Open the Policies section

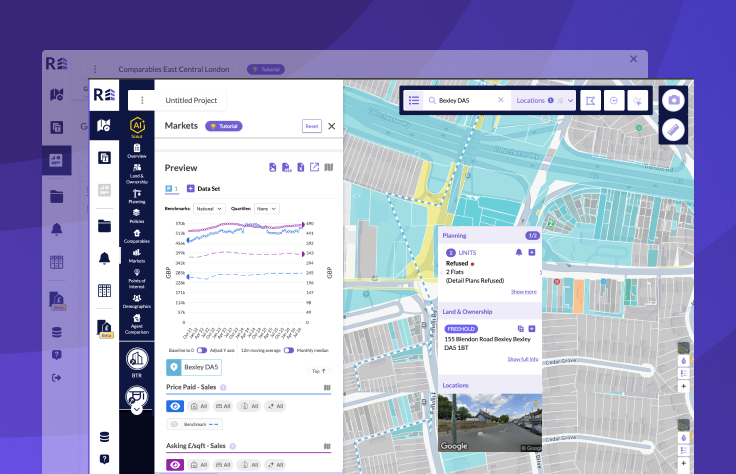137,216
